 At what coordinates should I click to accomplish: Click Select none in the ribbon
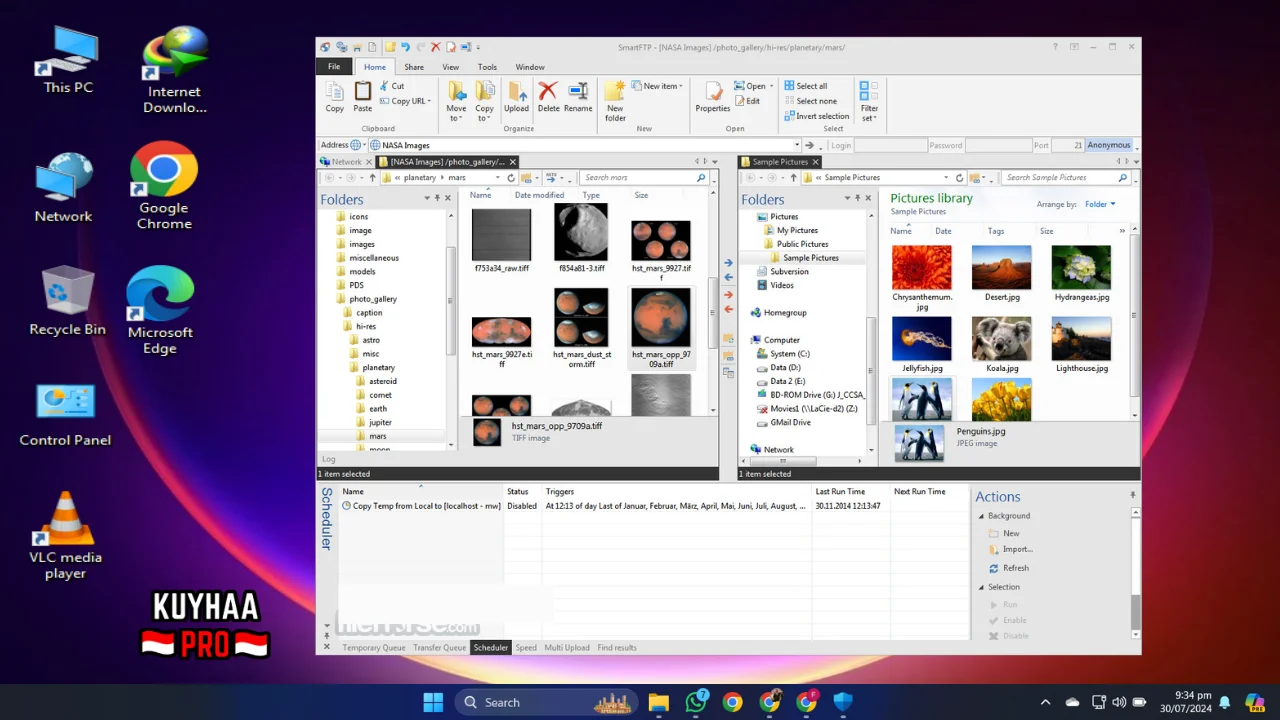pyautogui.click(x=810, y=101)
